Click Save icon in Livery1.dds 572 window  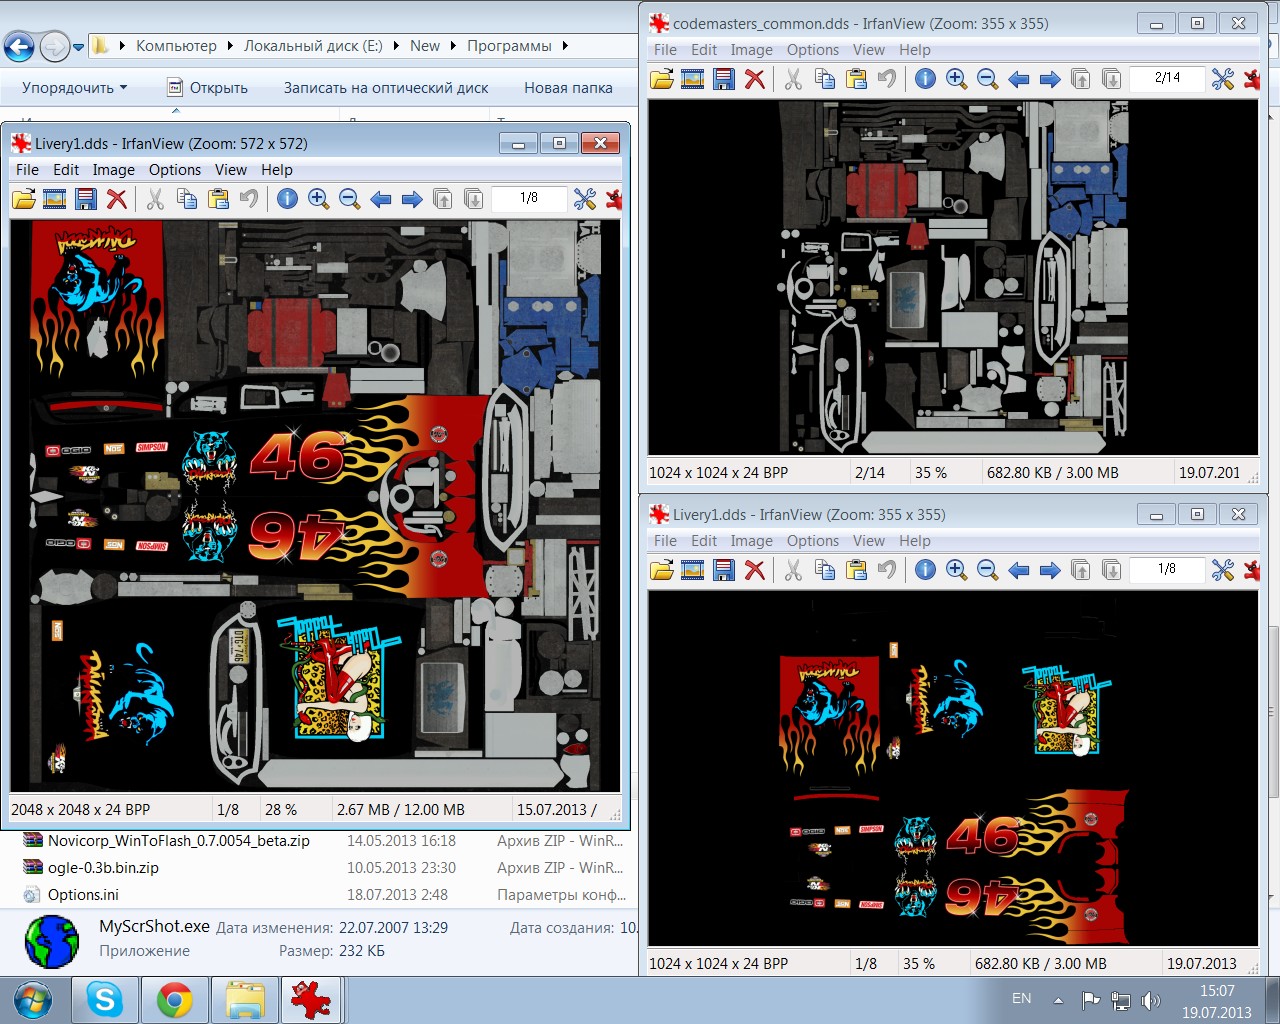coord(86,199)
